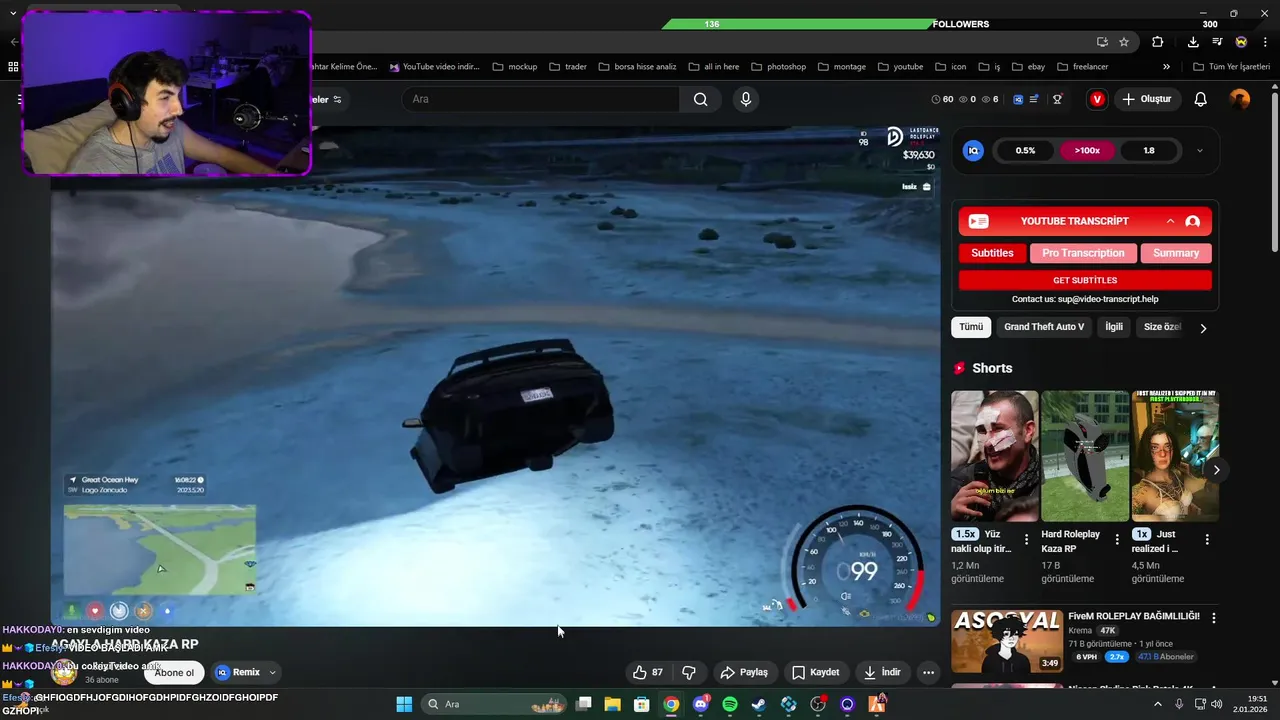Open the taskbar volume control
The width and height of the screenshot is (1280, 720).
[1216, 704]
